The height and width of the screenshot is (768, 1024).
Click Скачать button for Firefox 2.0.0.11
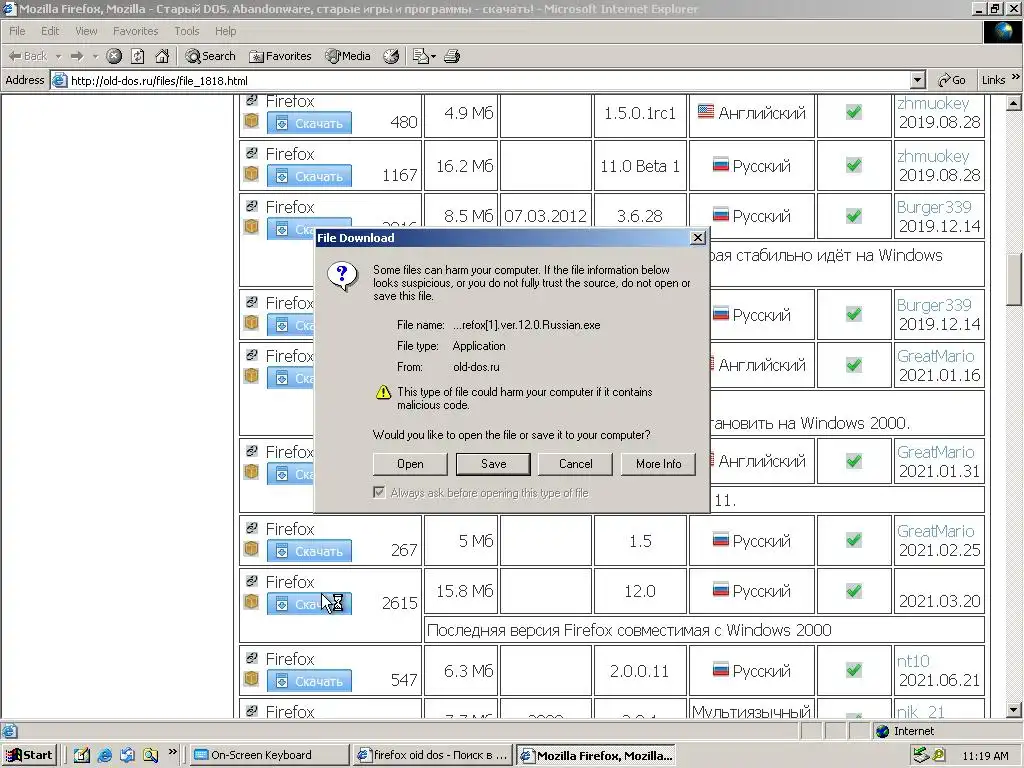click(x=309, y=681)
